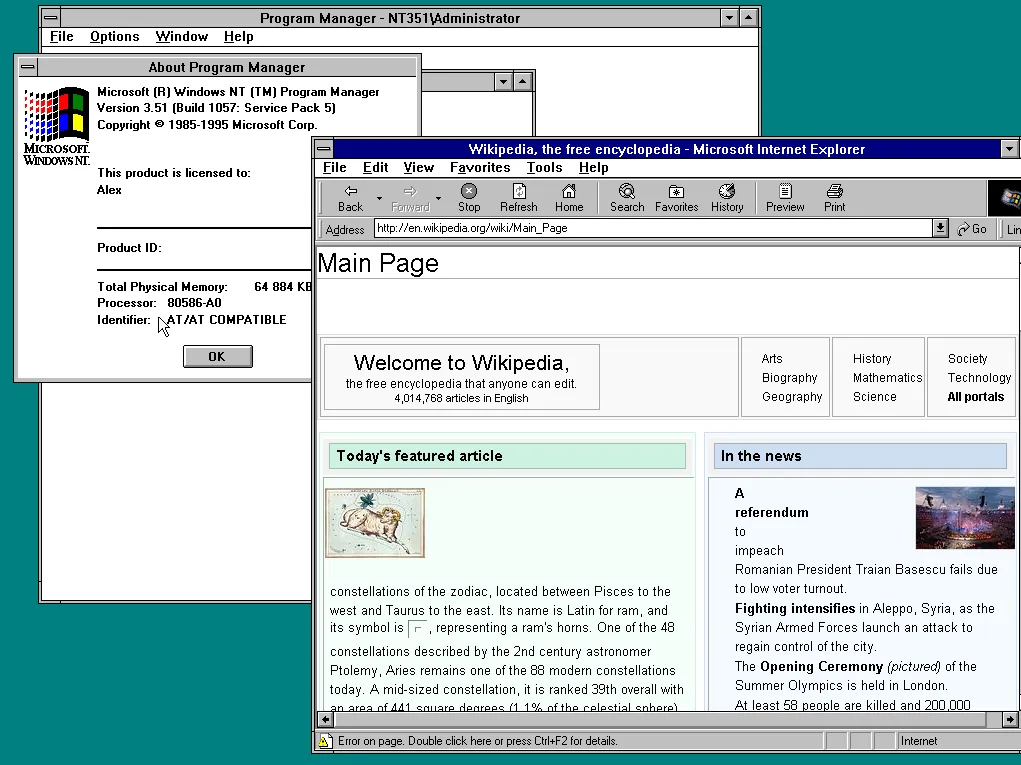Image resolution: width=1021 pixels, height=765 pixels.
Task: Open the Mathematics portal link
Action: tap(888, 378)
